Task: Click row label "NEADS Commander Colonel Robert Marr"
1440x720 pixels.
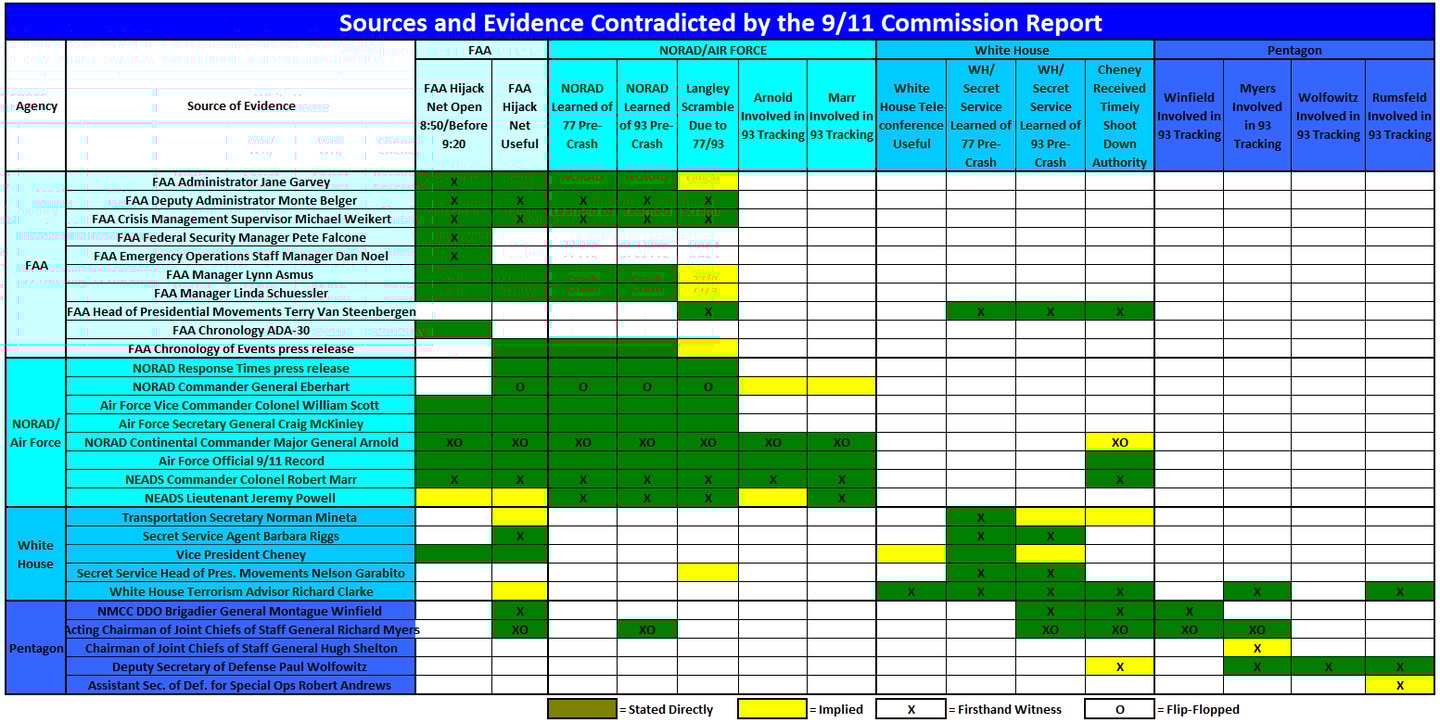Action: coord(241,479)
